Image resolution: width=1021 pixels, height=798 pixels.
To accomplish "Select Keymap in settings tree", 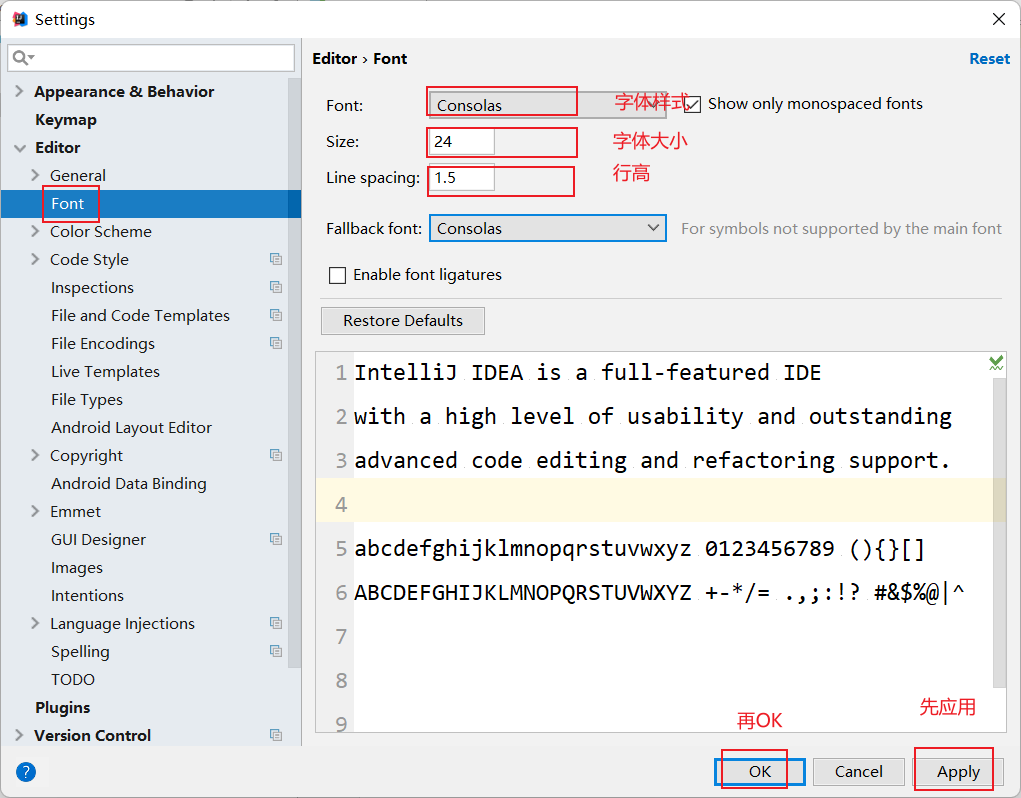I will pyautogui.click(x=66, y=120).
